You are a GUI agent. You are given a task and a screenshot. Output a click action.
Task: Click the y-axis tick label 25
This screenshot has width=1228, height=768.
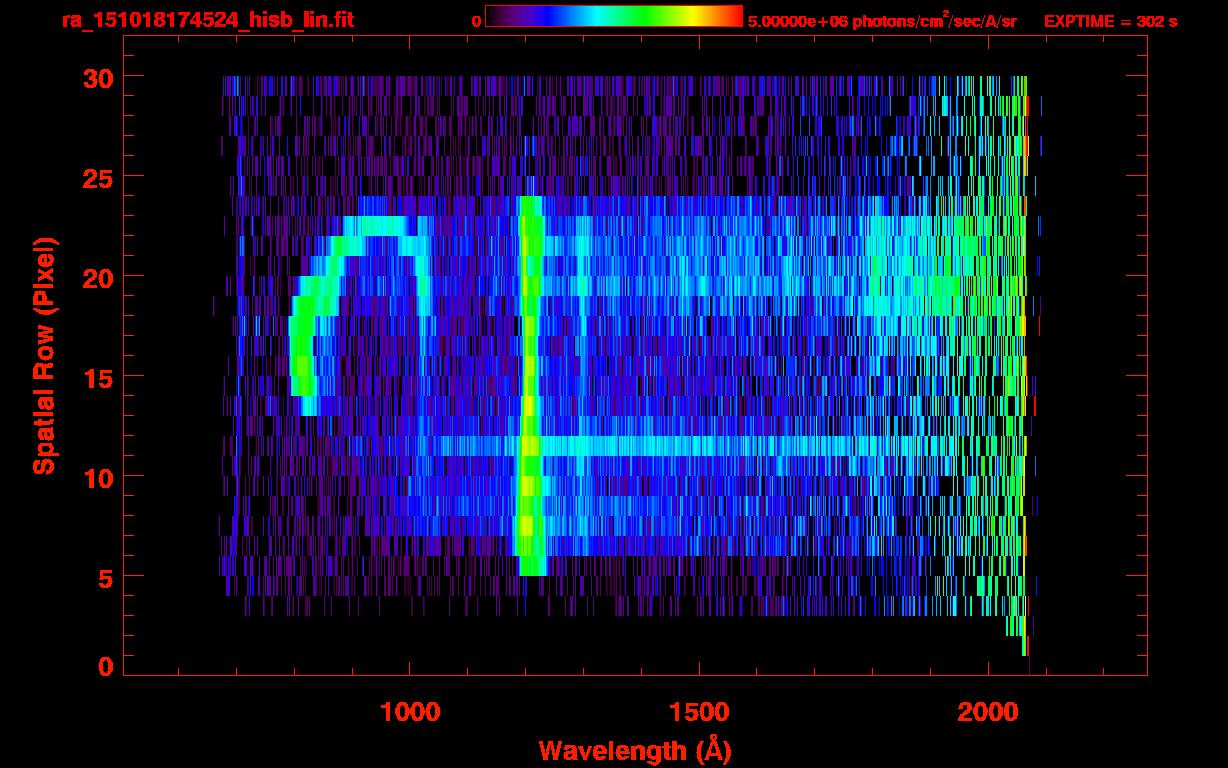pos(97,177)
